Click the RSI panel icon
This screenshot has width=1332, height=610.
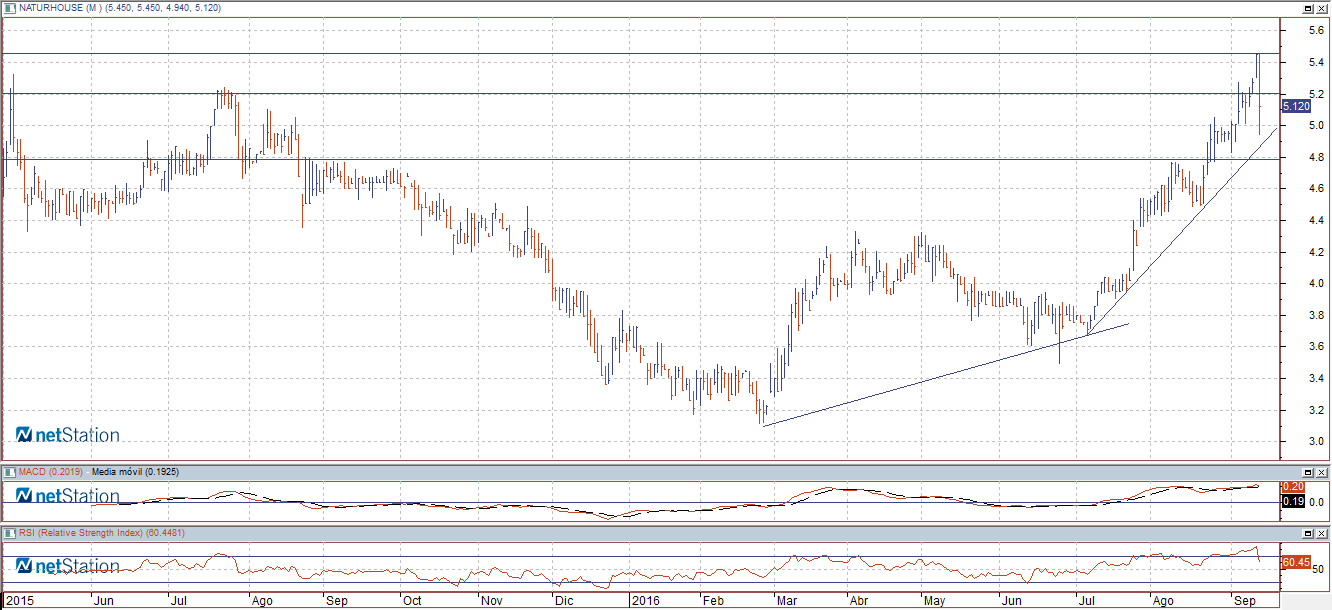[9, 533]
